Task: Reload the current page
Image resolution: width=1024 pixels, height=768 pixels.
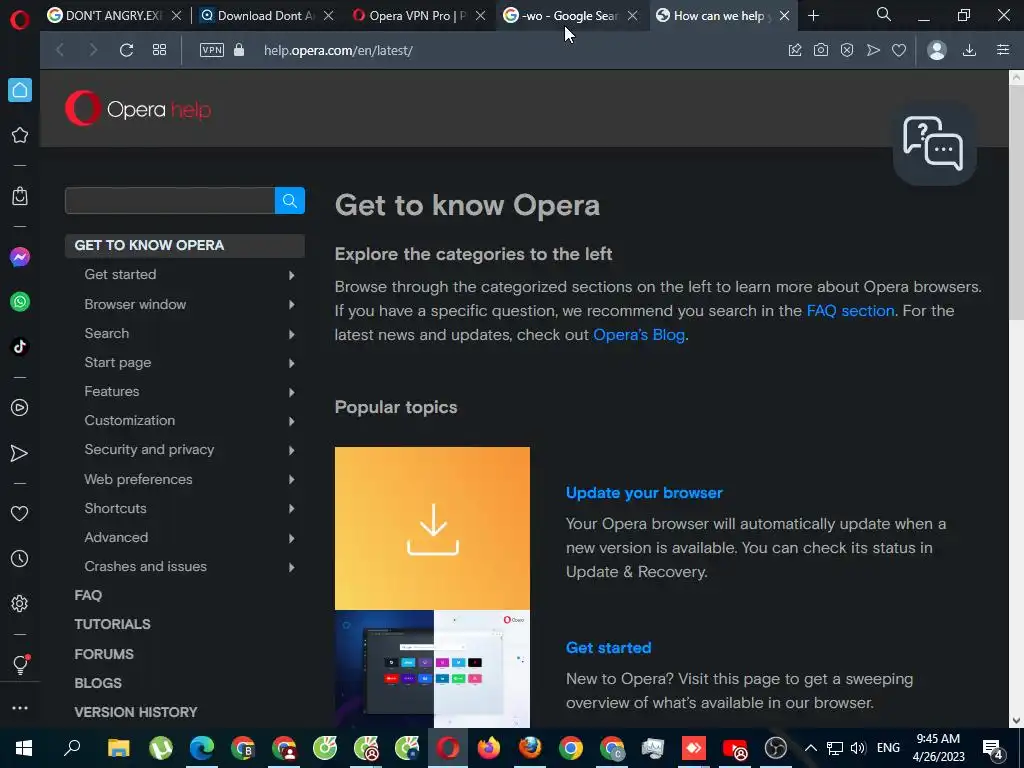Action: pyautogui.click(x=126, y=50)
